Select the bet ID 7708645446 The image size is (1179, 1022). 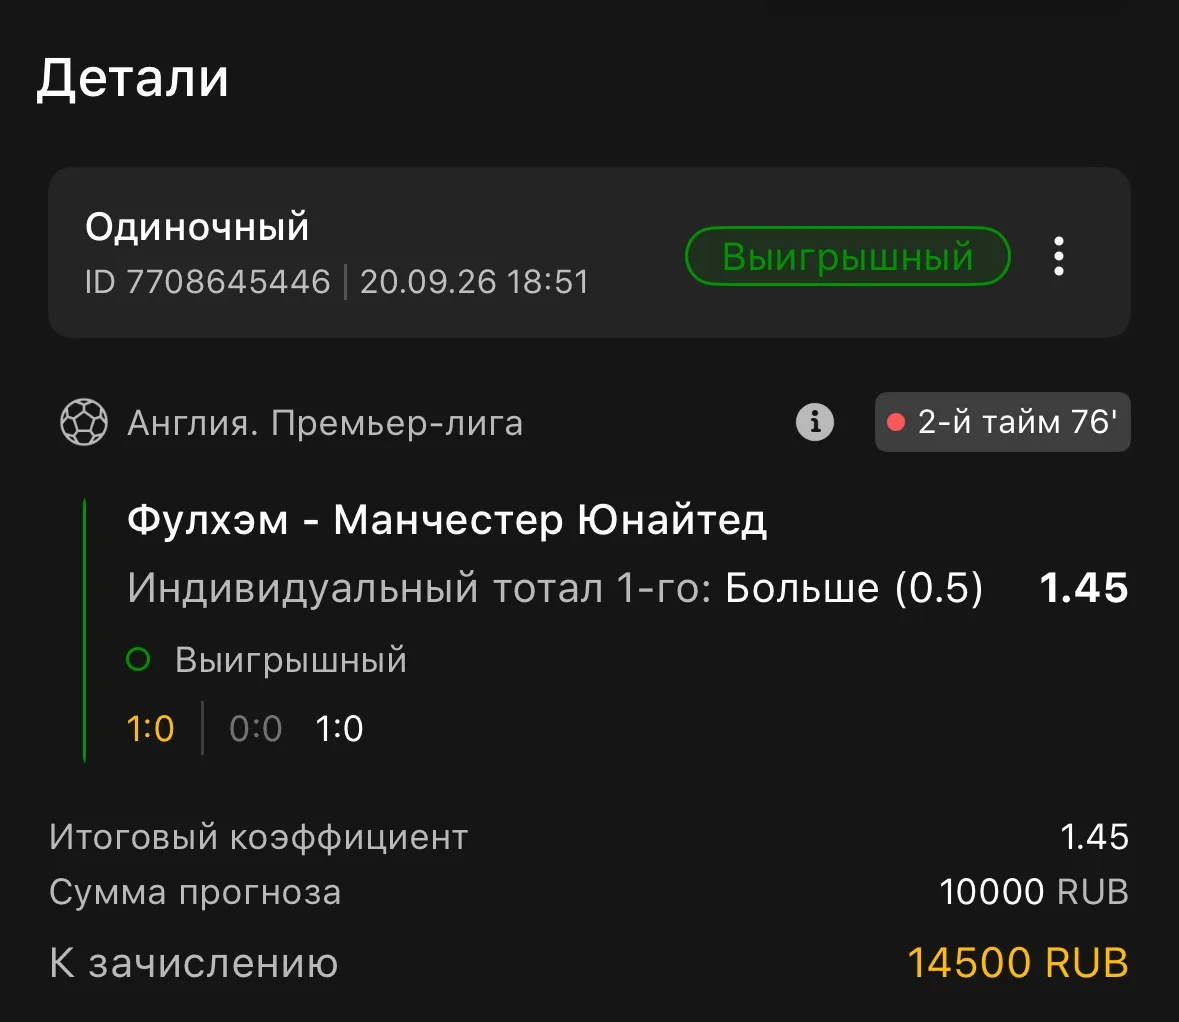click(x=208, y=282)
